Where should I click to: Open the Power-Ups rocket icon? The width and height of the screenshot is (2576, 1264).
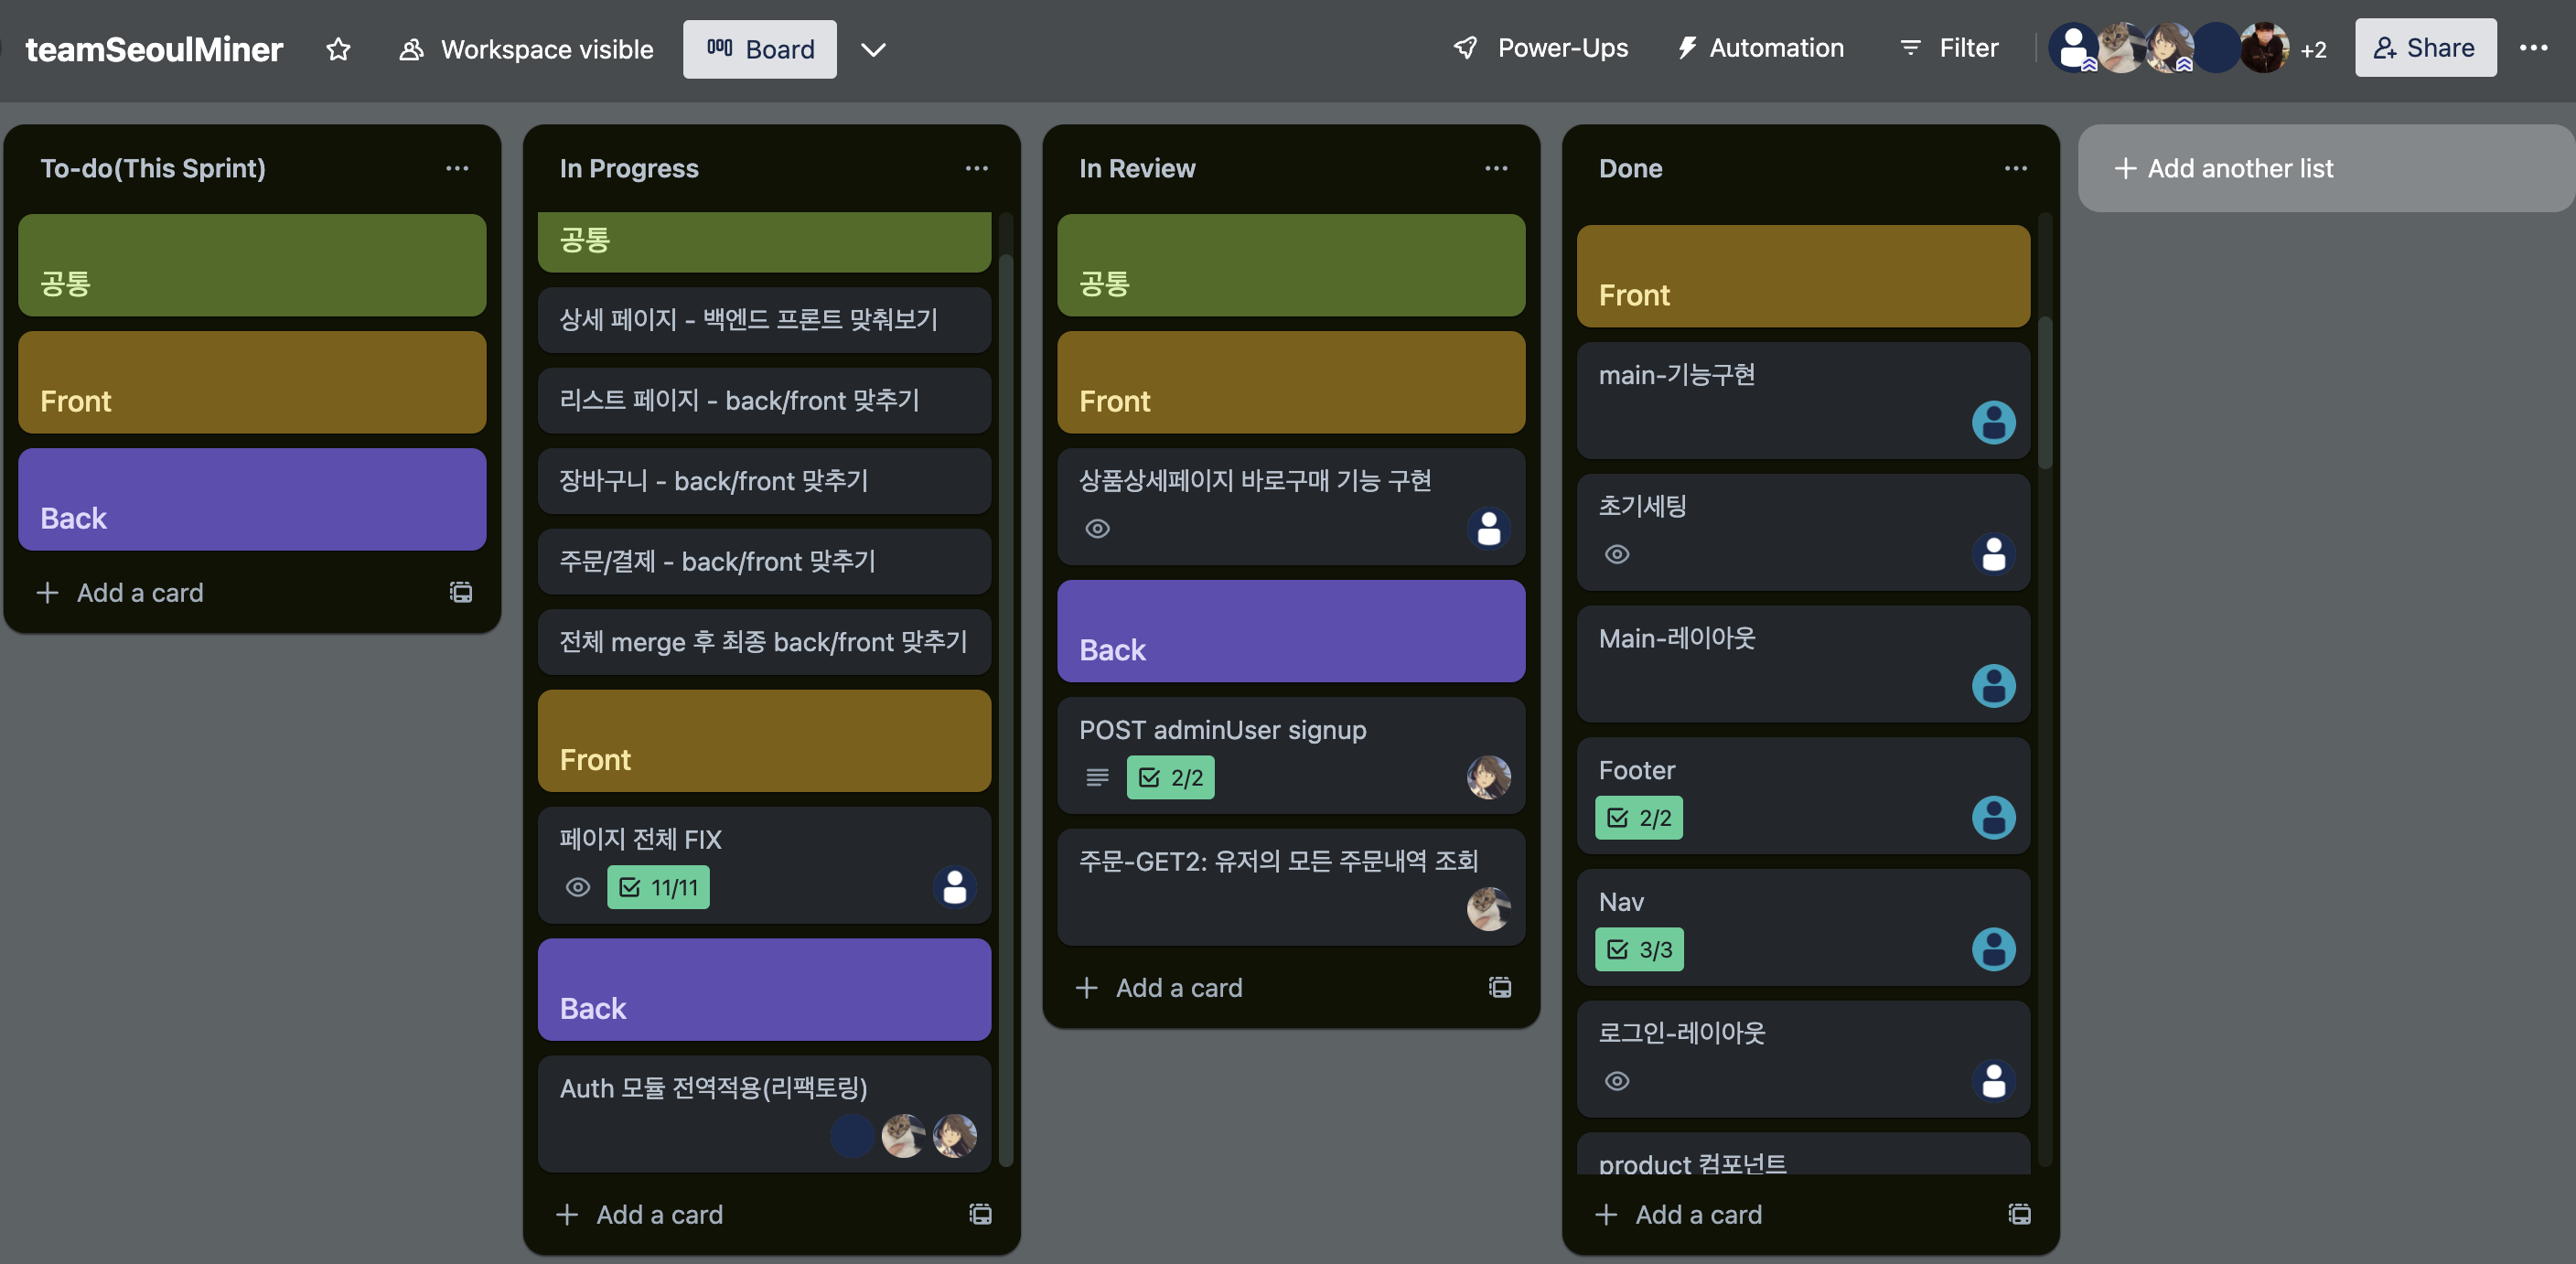point(1465,48)
